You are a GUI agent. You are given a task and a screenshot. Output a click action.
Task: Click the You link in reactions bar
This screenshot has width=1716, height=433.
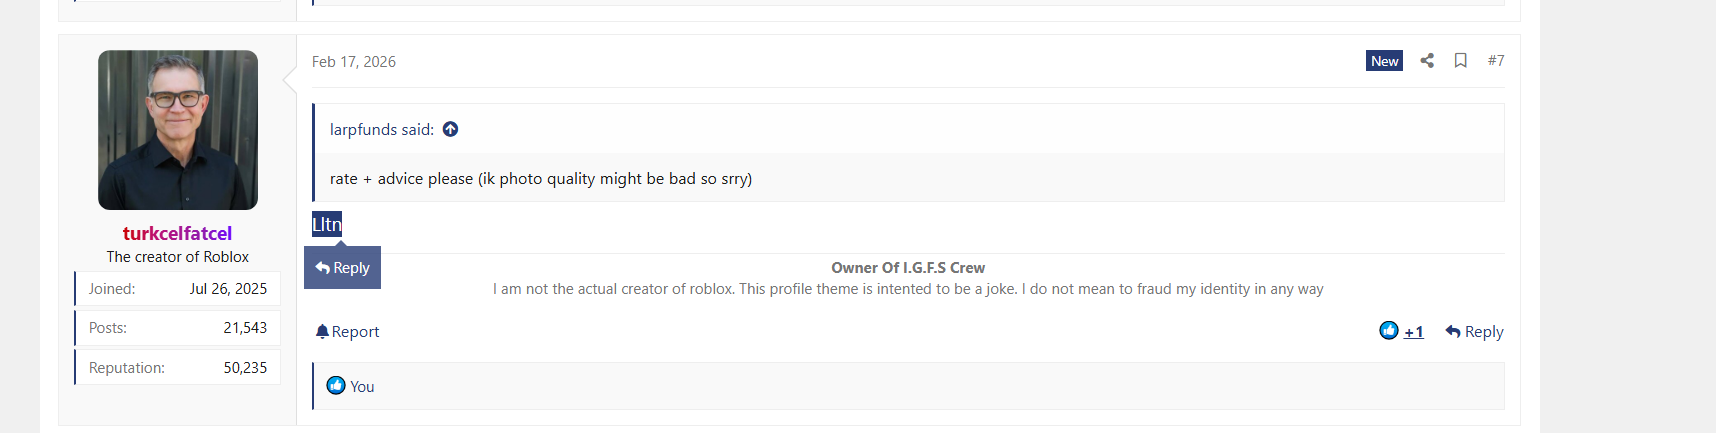[362, 387]
